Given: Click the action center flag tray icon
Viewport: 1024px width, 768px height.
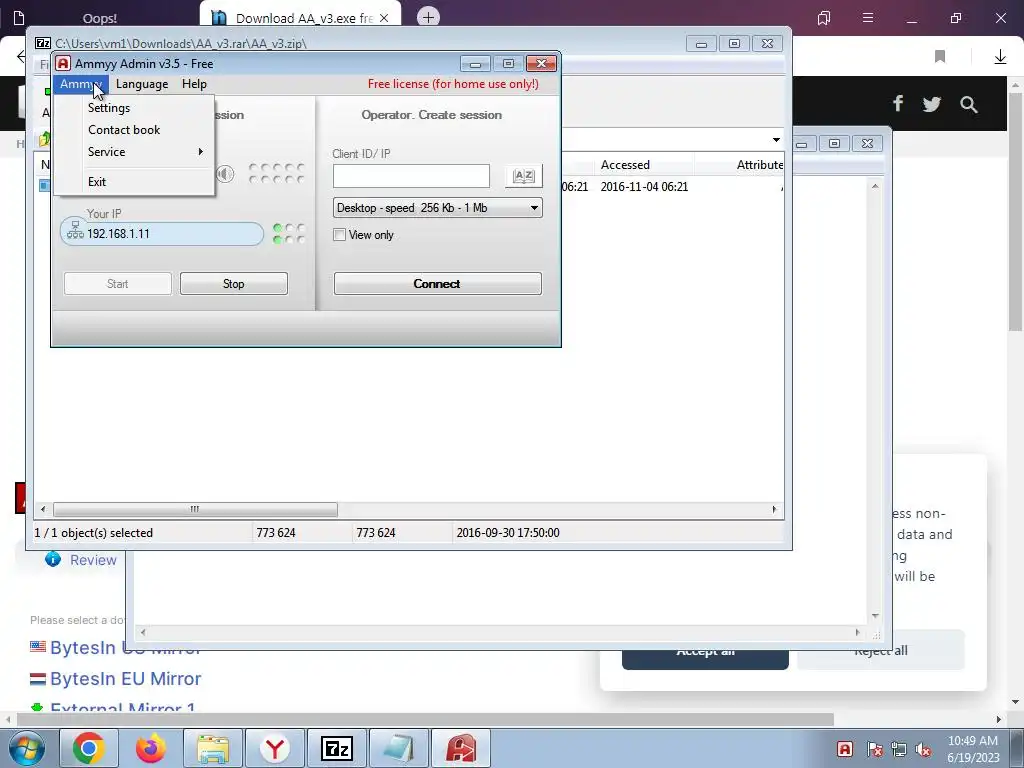Looking at the screenshot, I should point(874,749).
